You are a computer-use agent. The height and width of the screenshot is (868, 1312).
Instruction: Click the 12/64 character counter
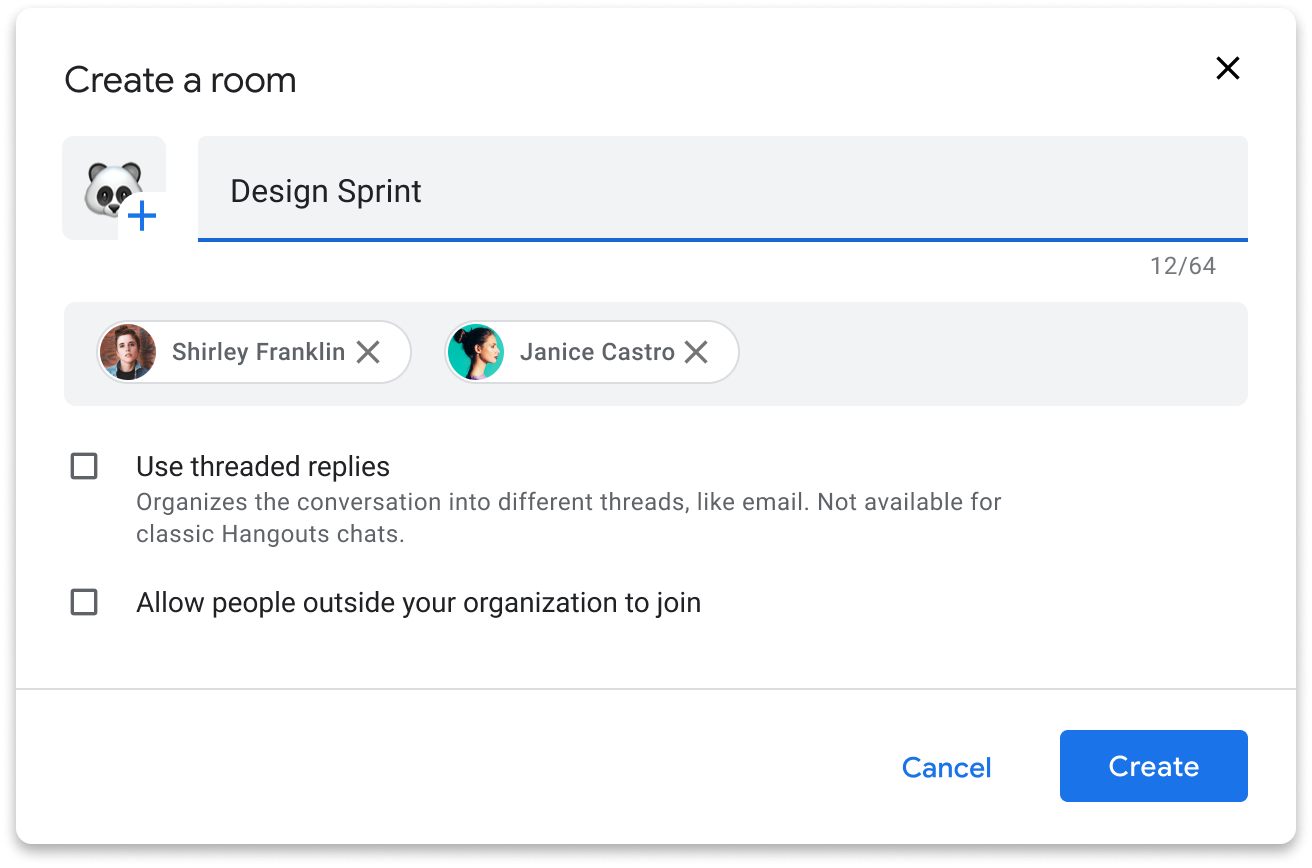(1183, 266)
